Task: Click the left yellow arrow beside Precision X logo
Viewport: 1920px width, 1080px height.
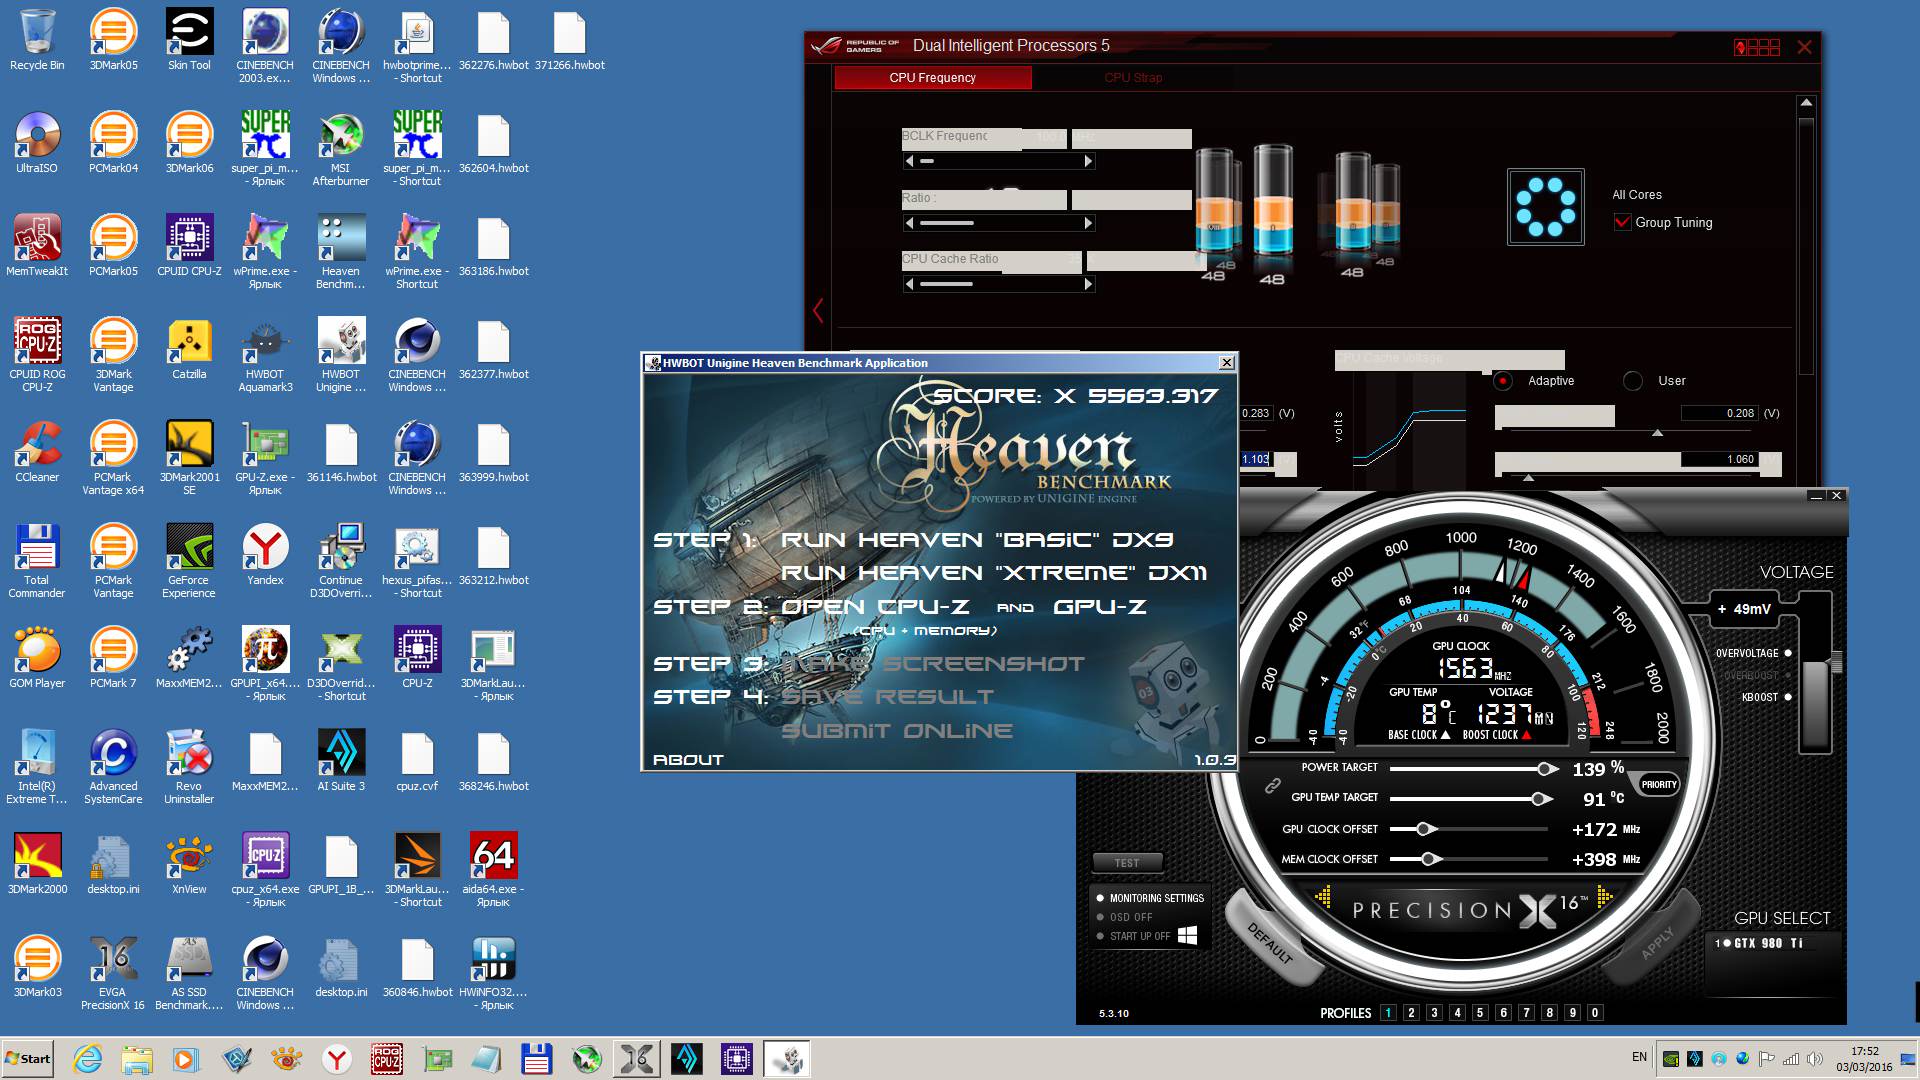Action: pyautogui.click(x=1323, y=897)
